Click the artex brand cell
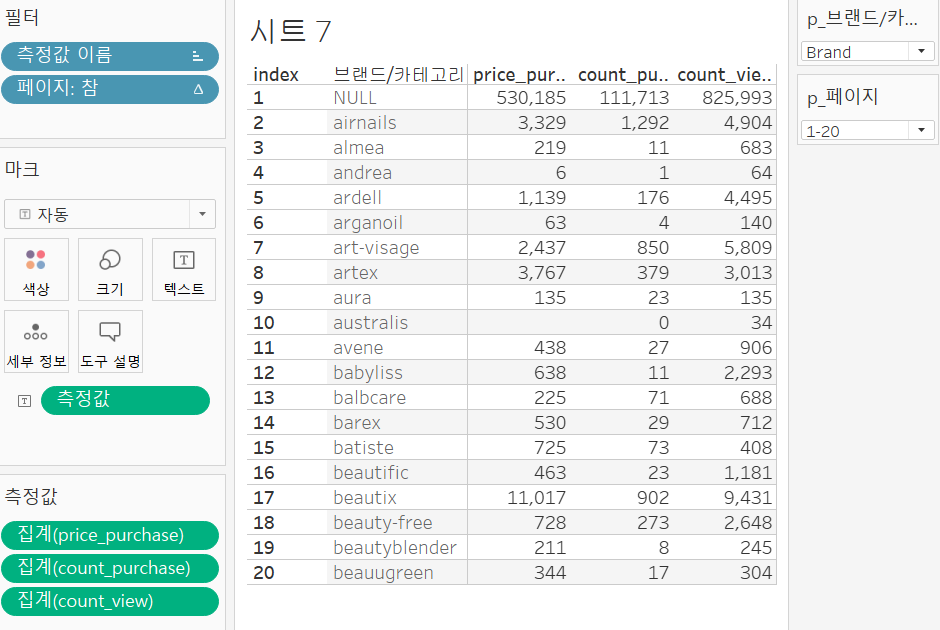This screenshot has width=940, height=630. 355,273
